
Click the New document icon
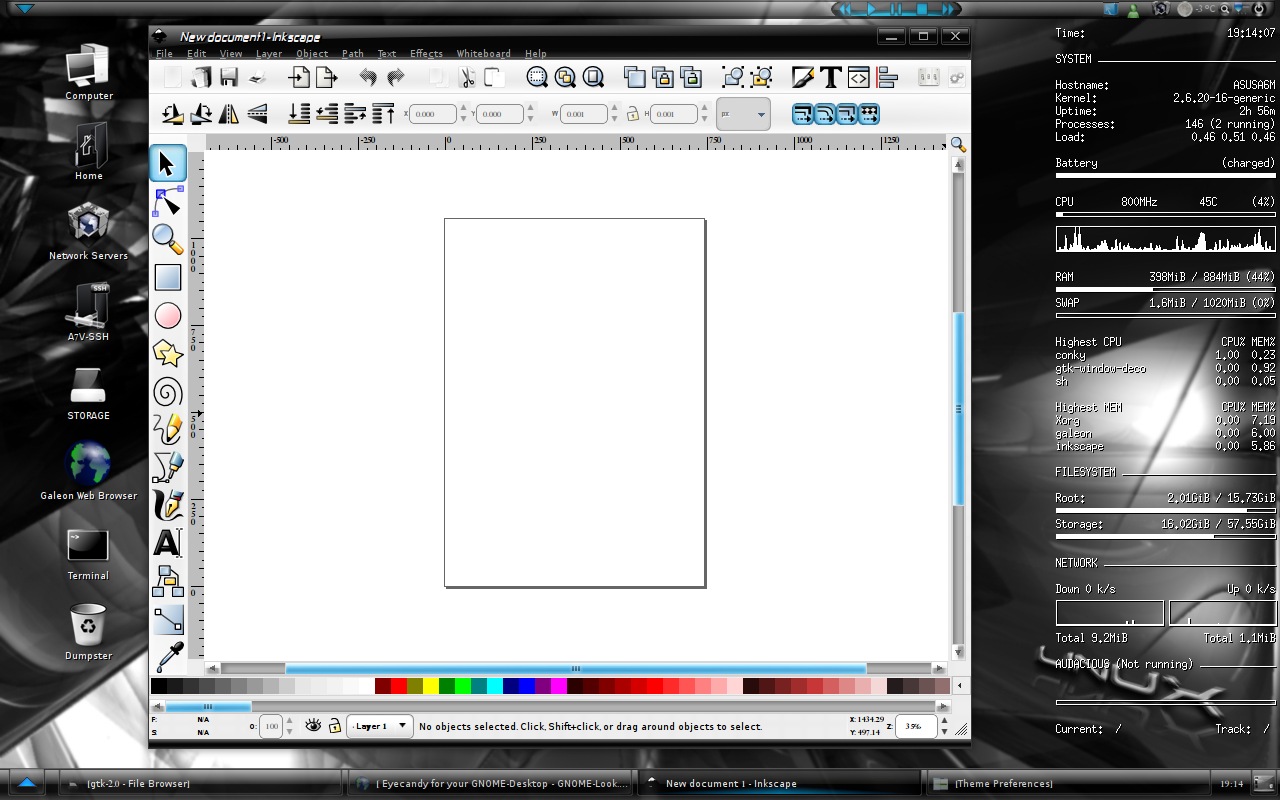(x=173, y=77)
